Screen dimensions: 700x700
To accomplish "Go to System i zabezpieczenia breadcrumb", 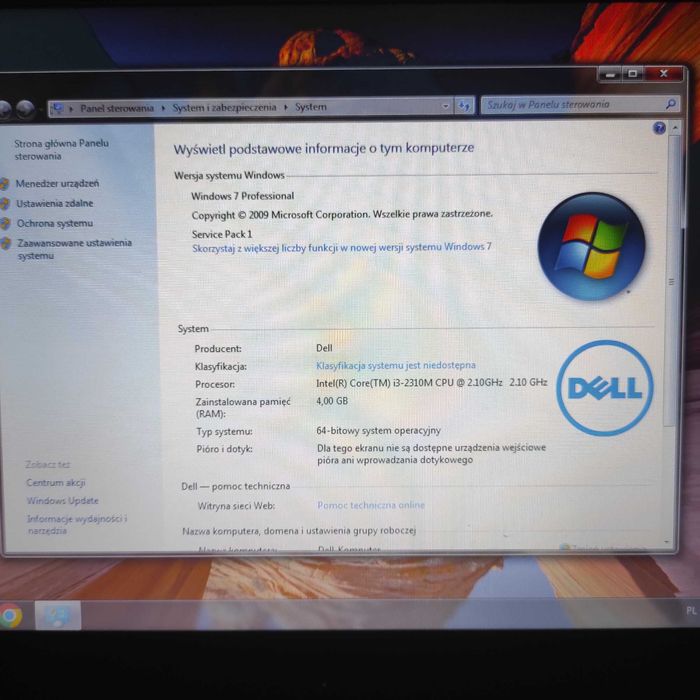I will (224, 108).
